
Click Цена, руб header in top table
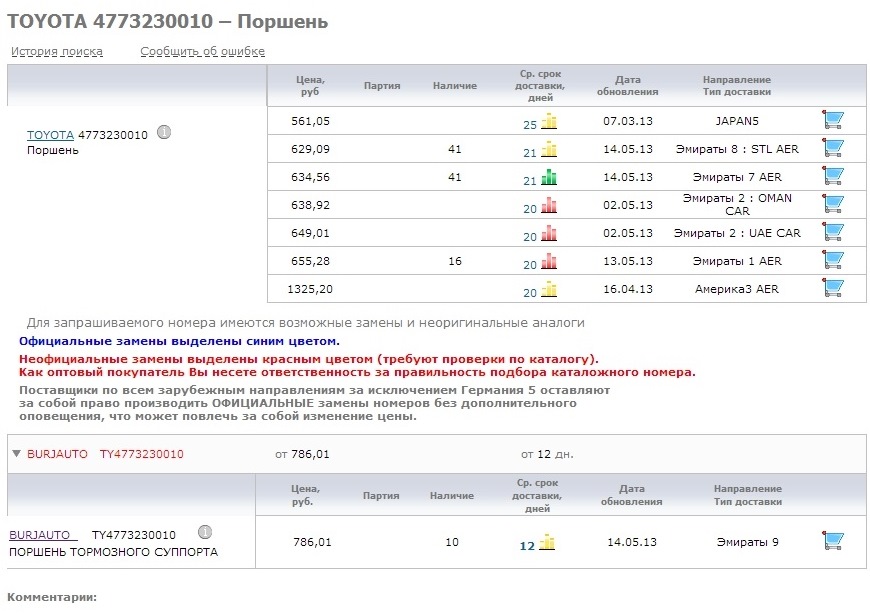click(x=310, y=85)
